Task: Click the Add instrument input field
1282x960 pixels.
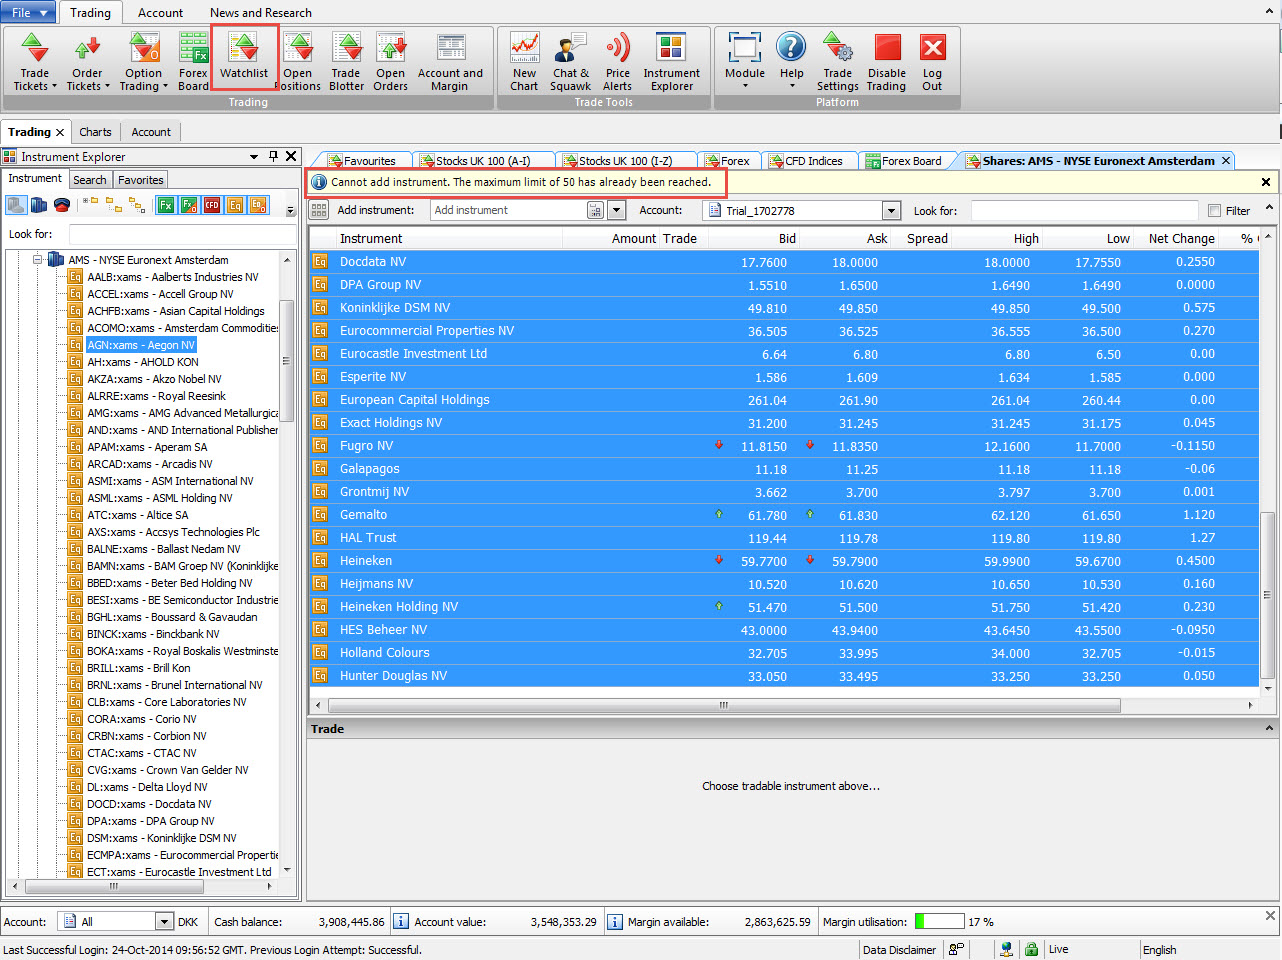Action: coord(508,210)
